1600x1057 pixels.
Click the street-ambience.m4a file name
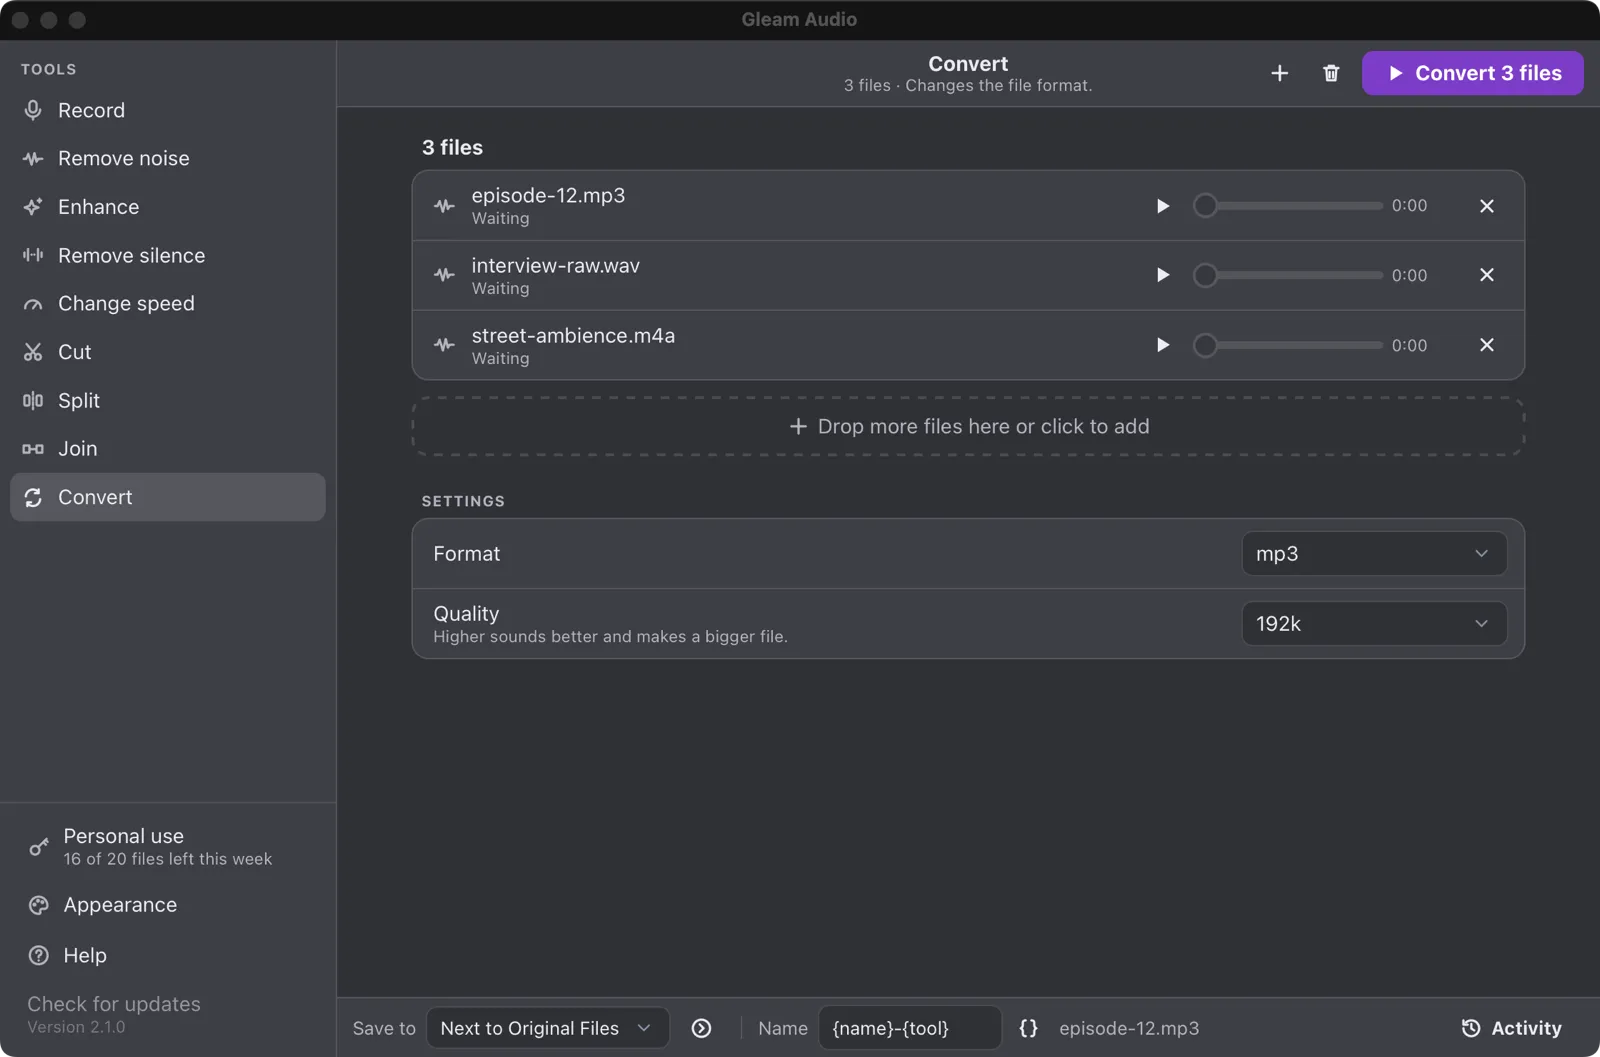click(x=573, y=336)
